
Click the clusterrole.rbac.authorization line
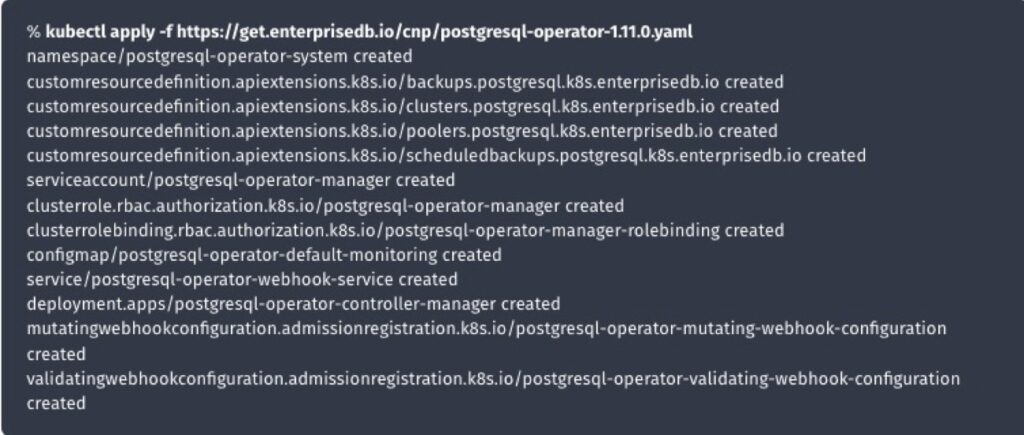[x=325, y=206]
